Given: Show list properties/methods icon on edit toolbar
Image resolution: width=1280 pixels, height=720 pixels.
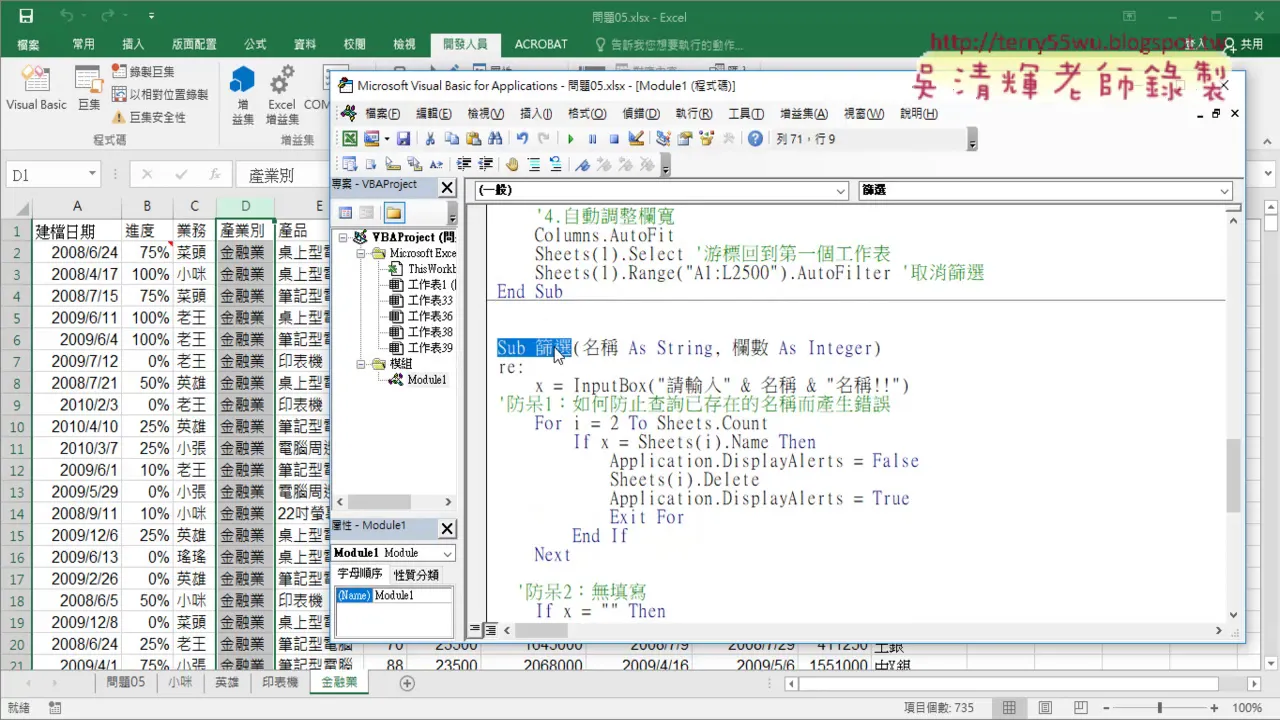Looking at the screenshot, I should pos(348,164).
